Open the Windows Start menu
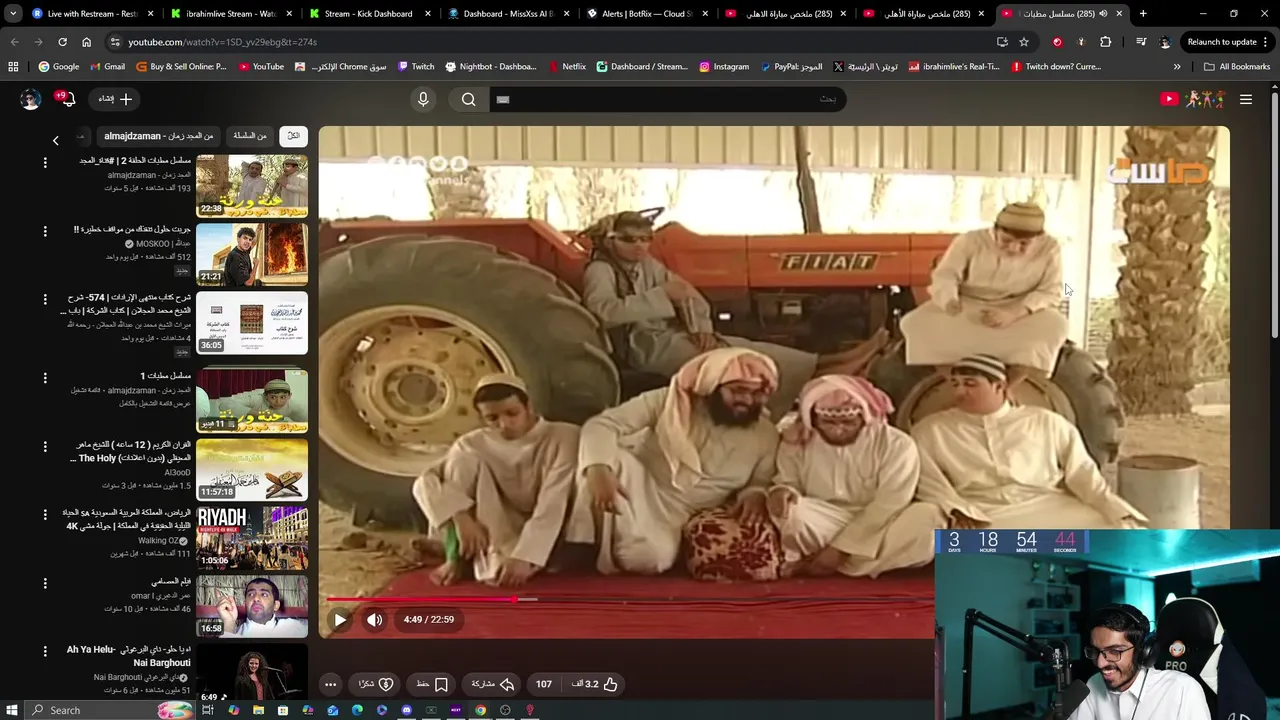This screenshot has height=720, width=1280. [x=12, y=710]
